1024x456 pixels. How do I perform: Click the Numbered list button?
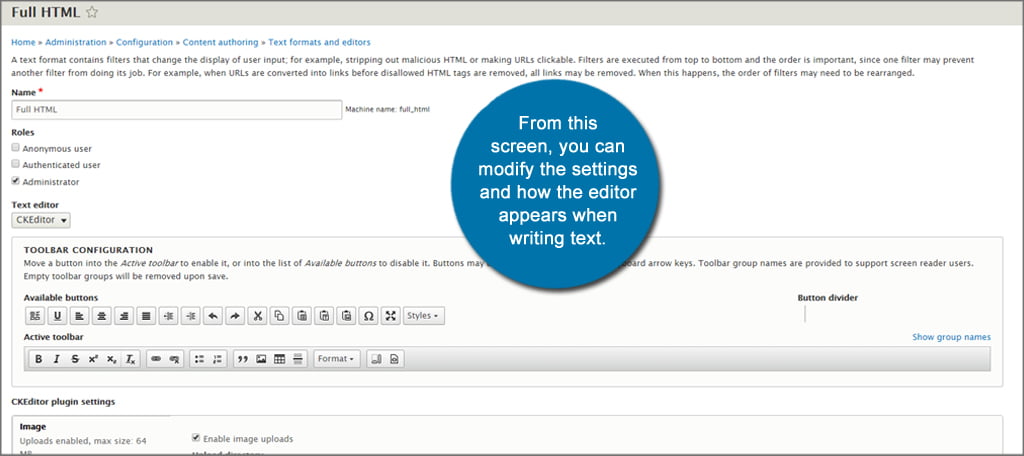coord(218,359)
